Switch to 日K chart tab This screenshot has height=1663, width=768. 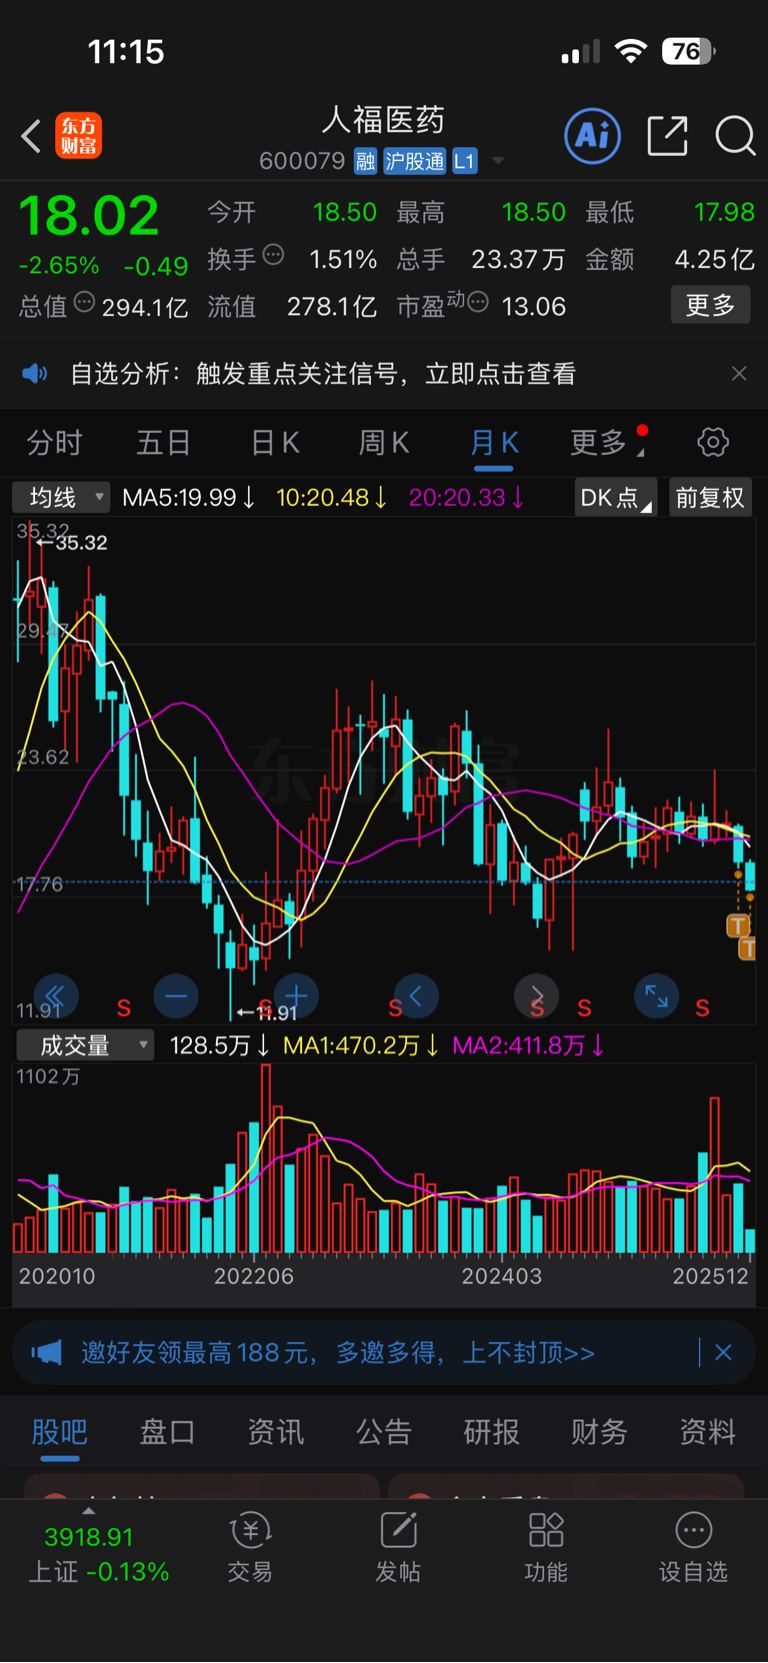275,442
